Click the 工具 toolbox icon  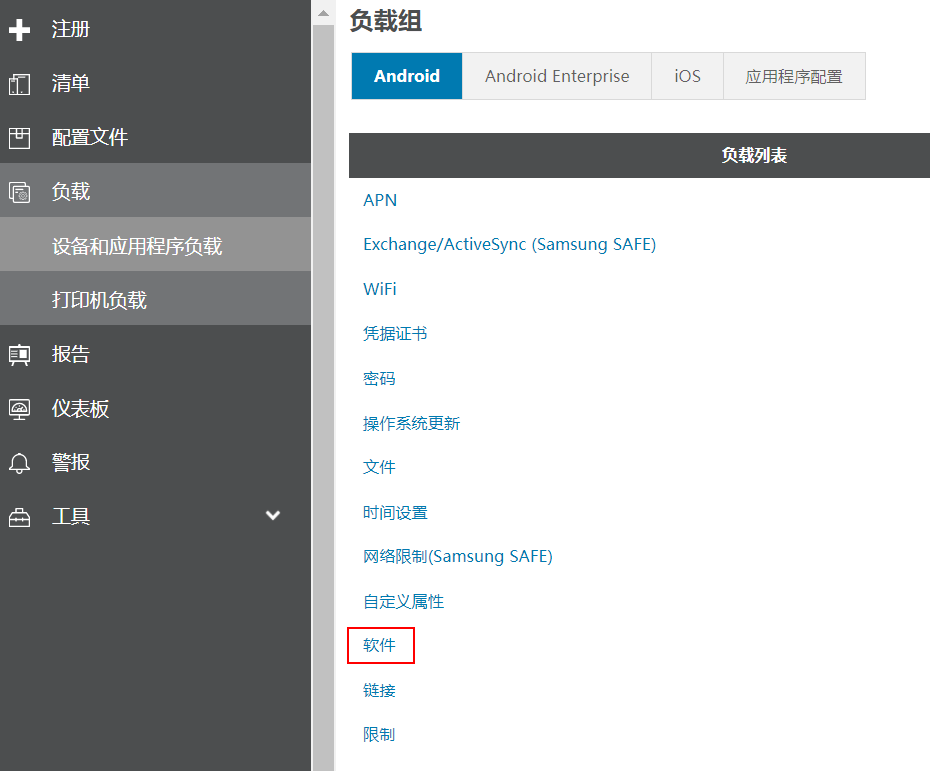click(20, 517)
